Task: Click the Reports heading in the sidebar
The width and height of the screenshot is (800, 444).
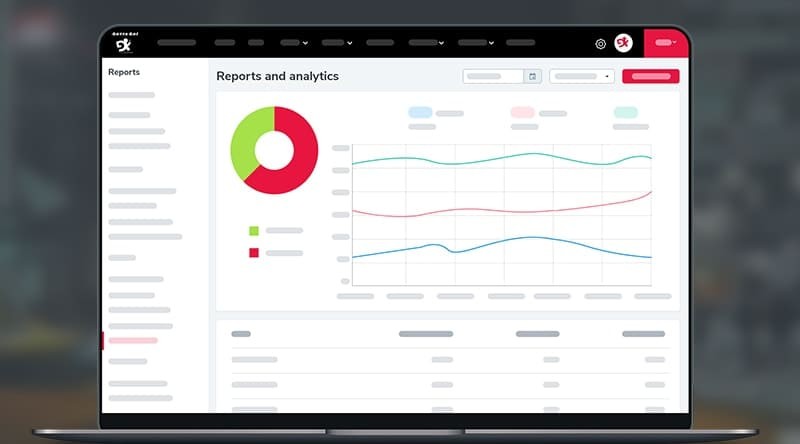Action: point(124,72)
